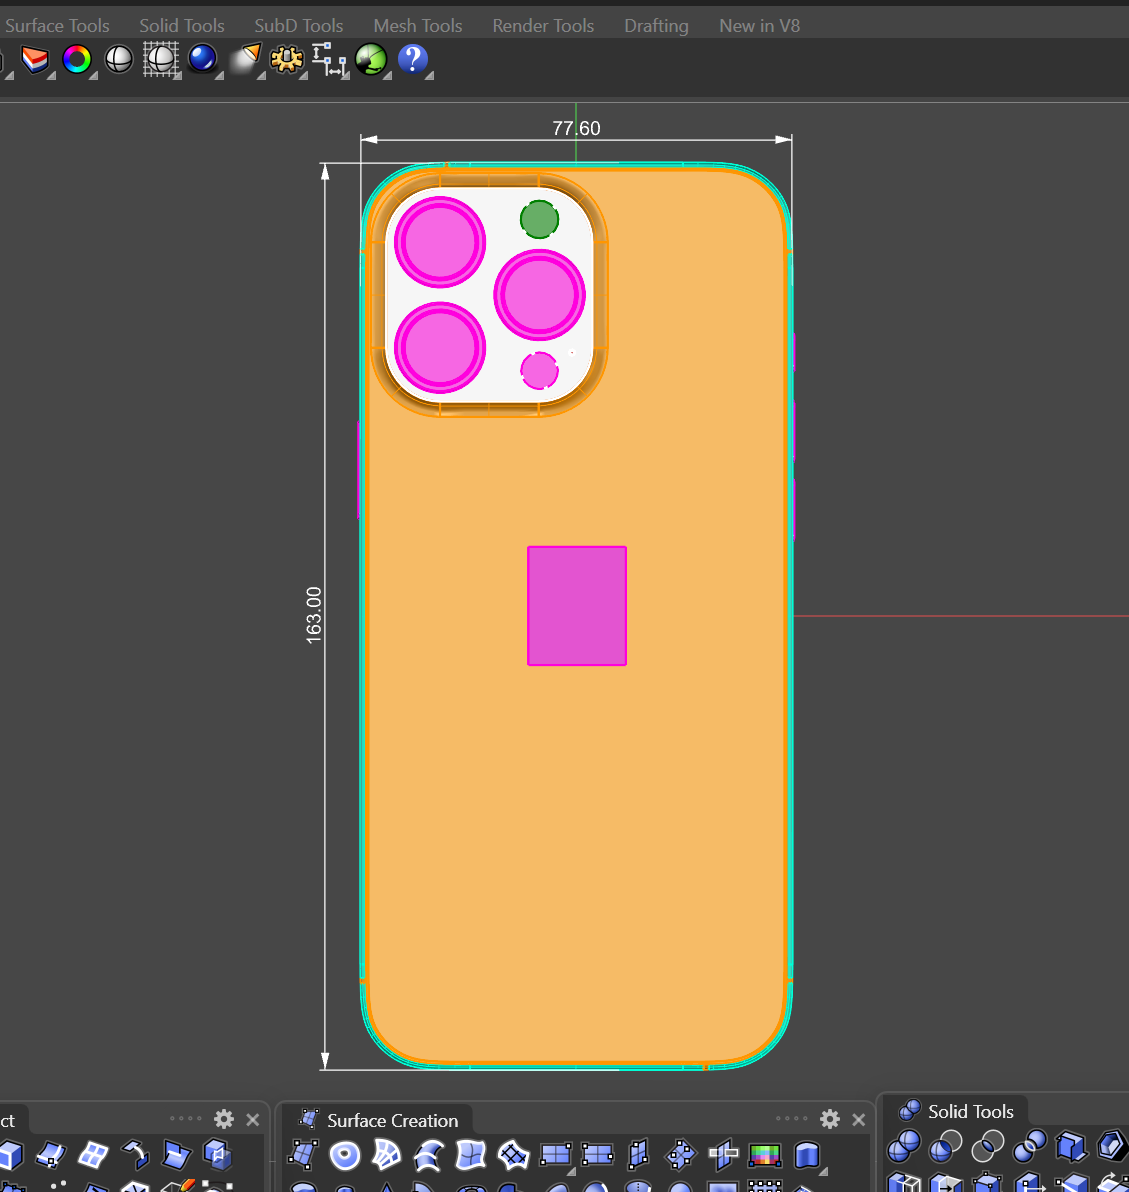
Task: Click the dimension tool icon in top toolbar
Action: pyautogui.click(x=329, y=60)
